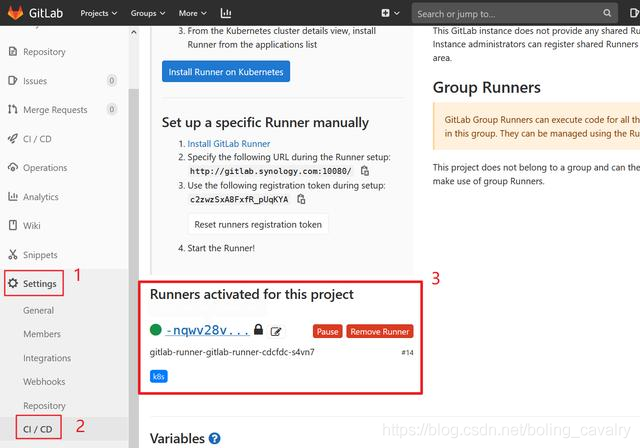This screenshot has height=448, width=640.
Task: Click runner description gitlab-runner-gitlab-runner-cdcfdc-s4vn7
Action: [232, 352]
